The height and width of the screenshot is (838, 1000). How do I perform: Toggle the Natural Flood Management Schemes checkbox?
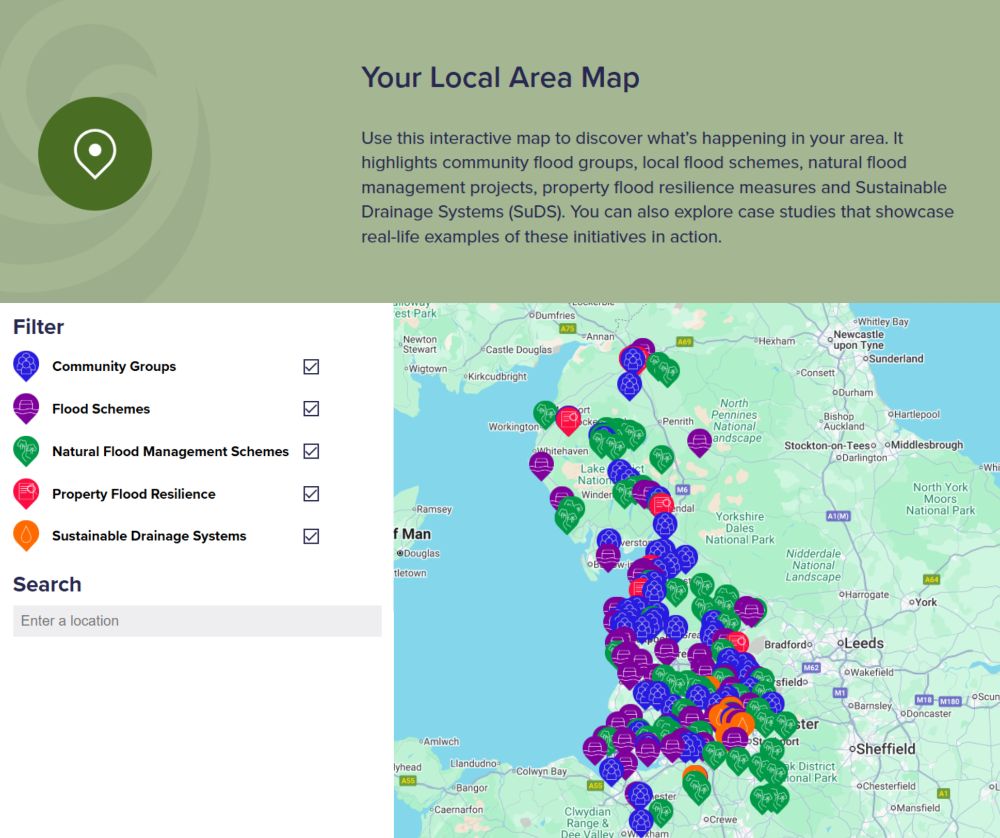point(311,451)
